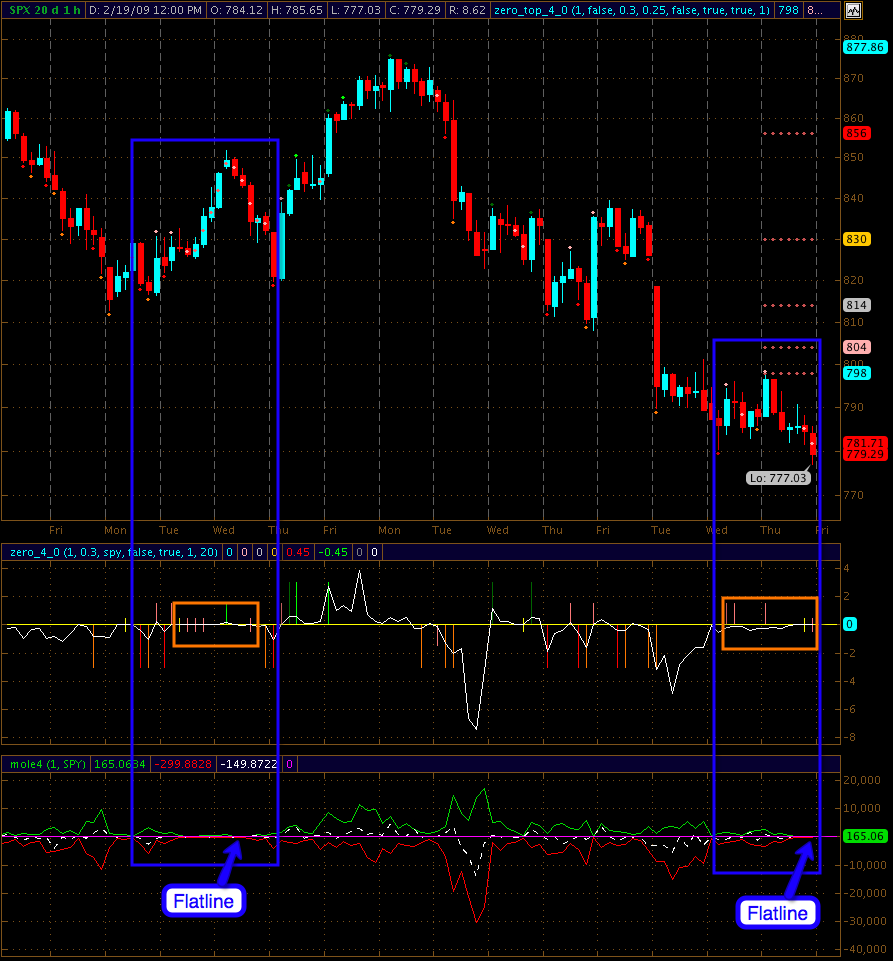
Task: Click the red 779.29 current price tag
Action: pos(863,454)
